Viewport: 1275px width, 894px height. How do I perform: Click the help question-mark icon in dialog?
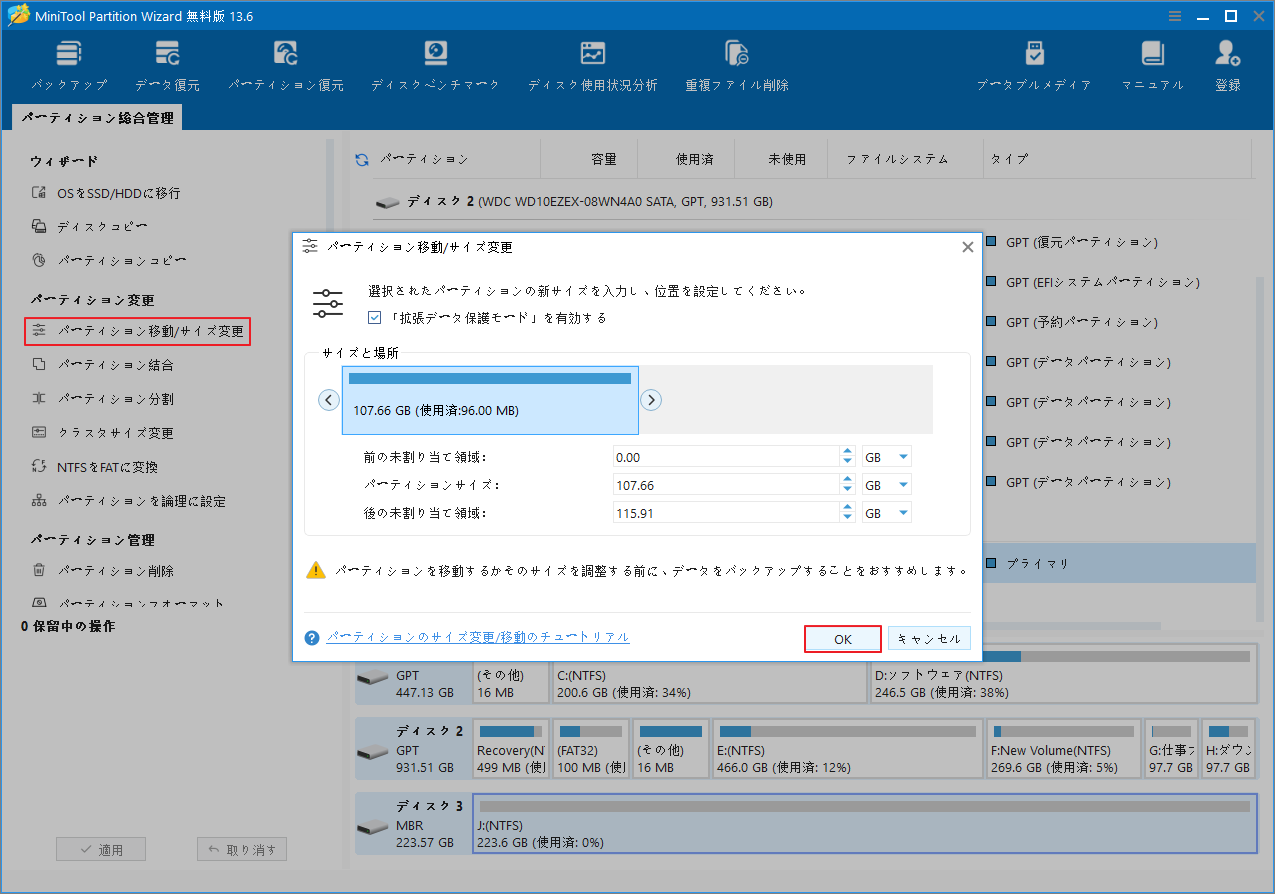312,637
